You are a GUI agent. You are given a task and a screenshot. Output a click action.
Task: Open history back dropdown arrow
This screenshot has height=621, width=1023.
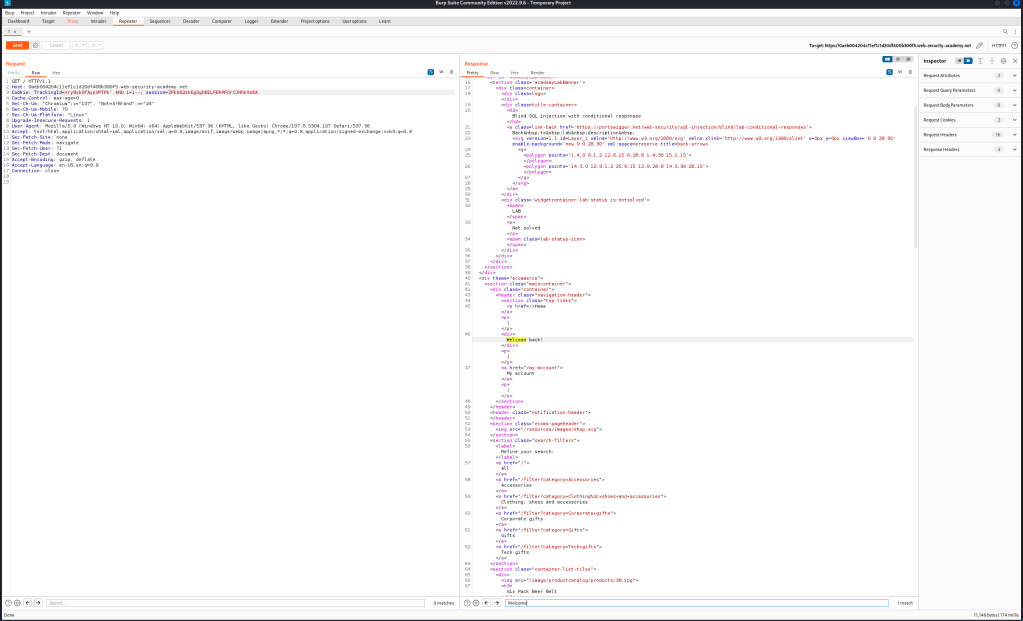[84, 45]
